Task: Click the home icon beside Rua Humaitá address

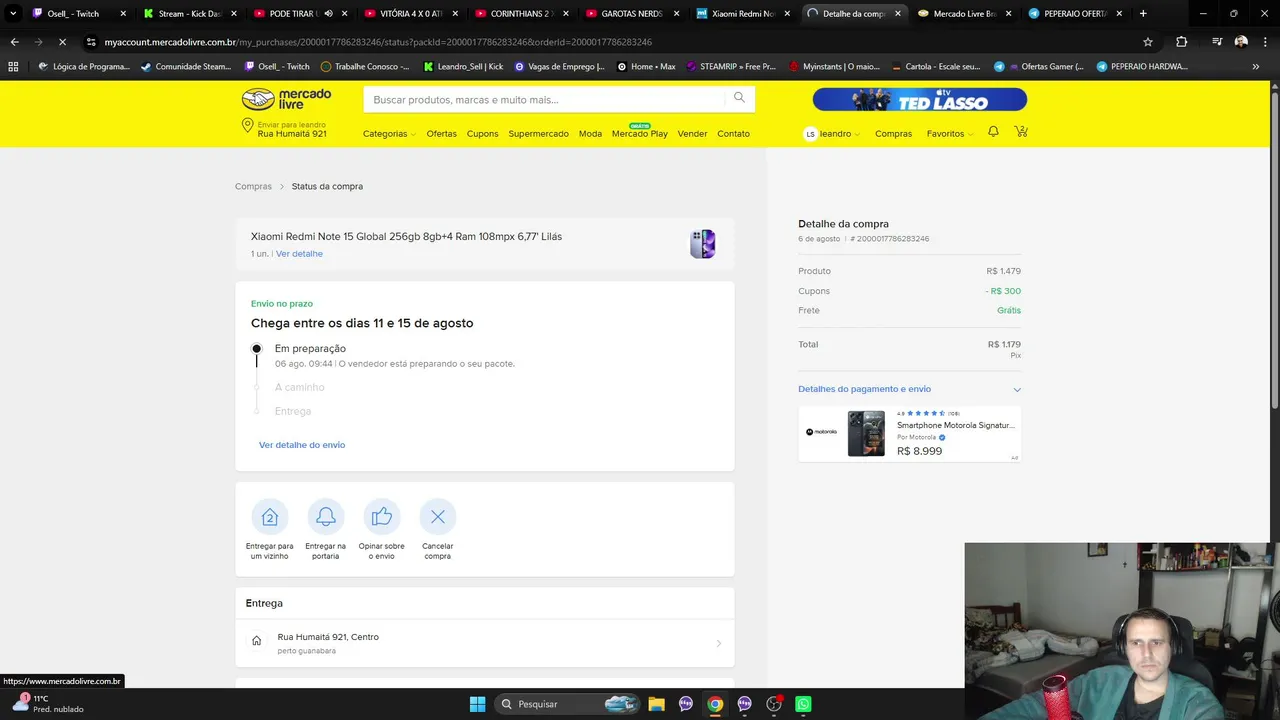Action: click(x=257, y=641)
